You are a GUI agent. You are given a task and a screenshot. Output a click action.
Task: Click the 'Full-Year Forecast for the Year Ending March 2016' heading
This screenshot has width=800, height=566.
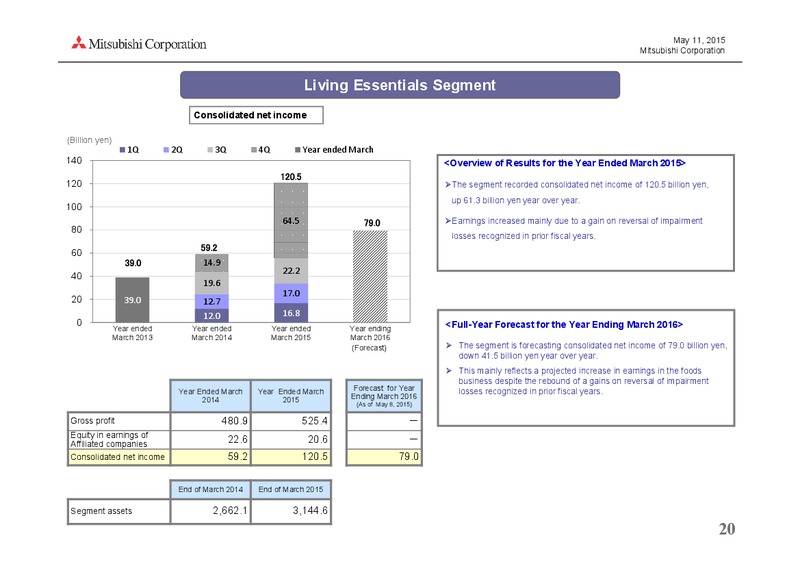[564, 325]
